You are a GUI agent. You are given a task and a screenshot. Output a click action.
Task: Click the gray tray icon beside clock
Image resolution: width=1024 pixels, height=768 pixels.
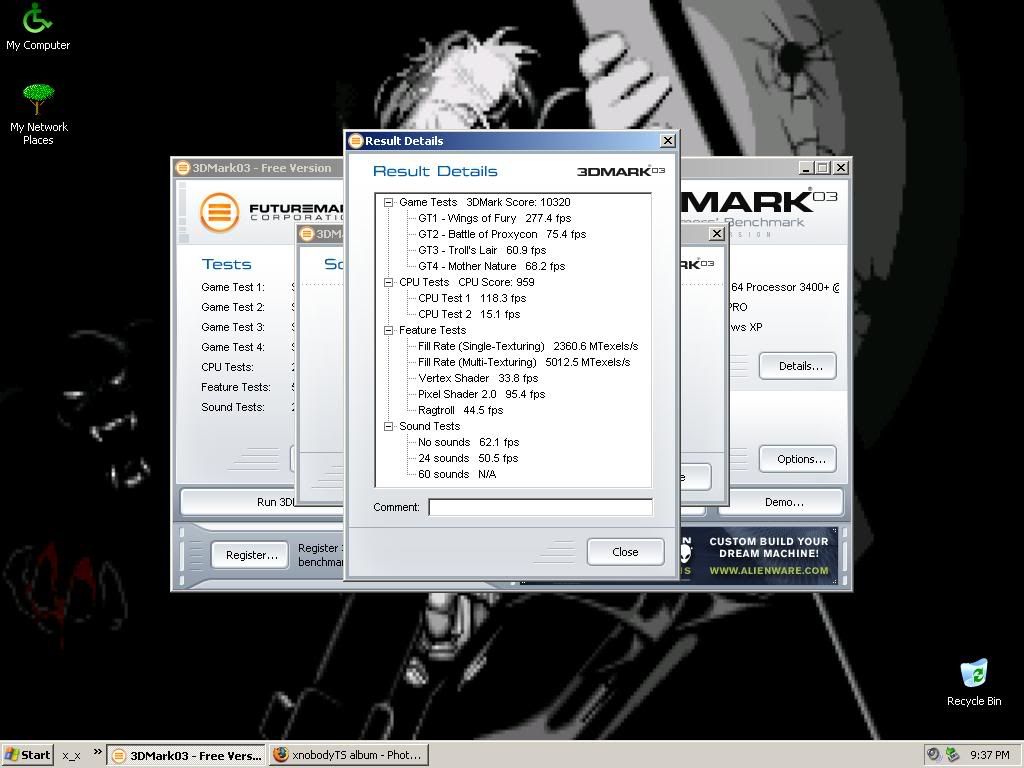pos(934,755)
